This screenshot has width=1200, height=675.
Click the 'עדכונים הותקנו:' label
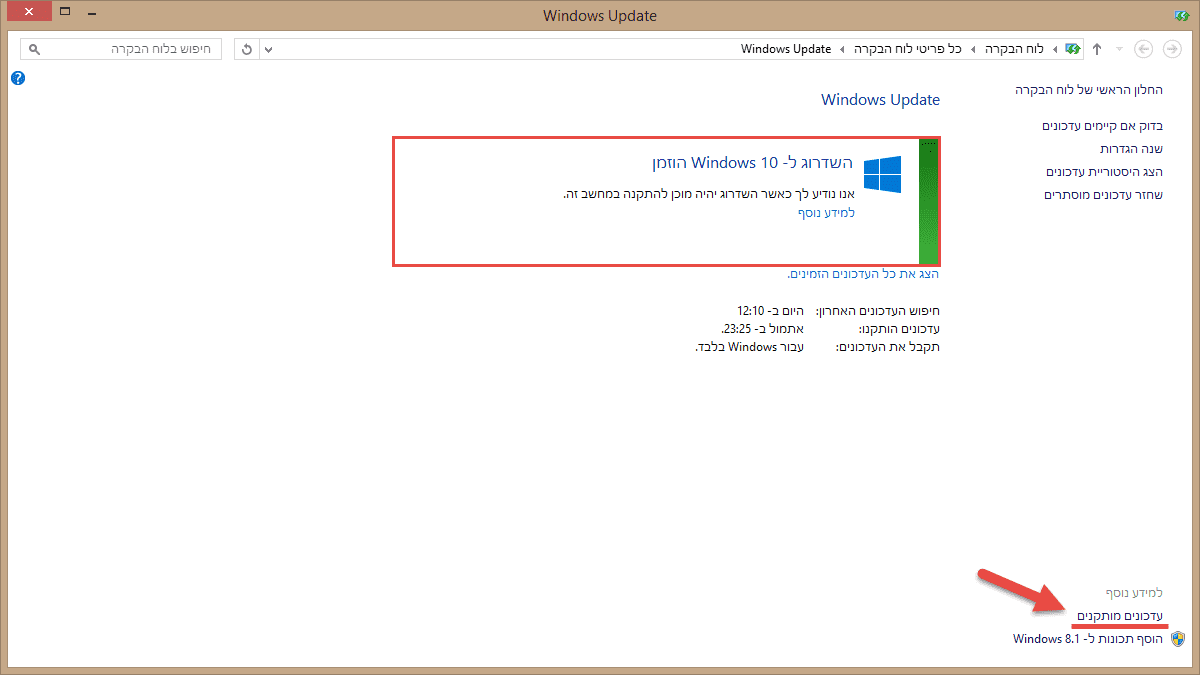click(x=900, y=329)
